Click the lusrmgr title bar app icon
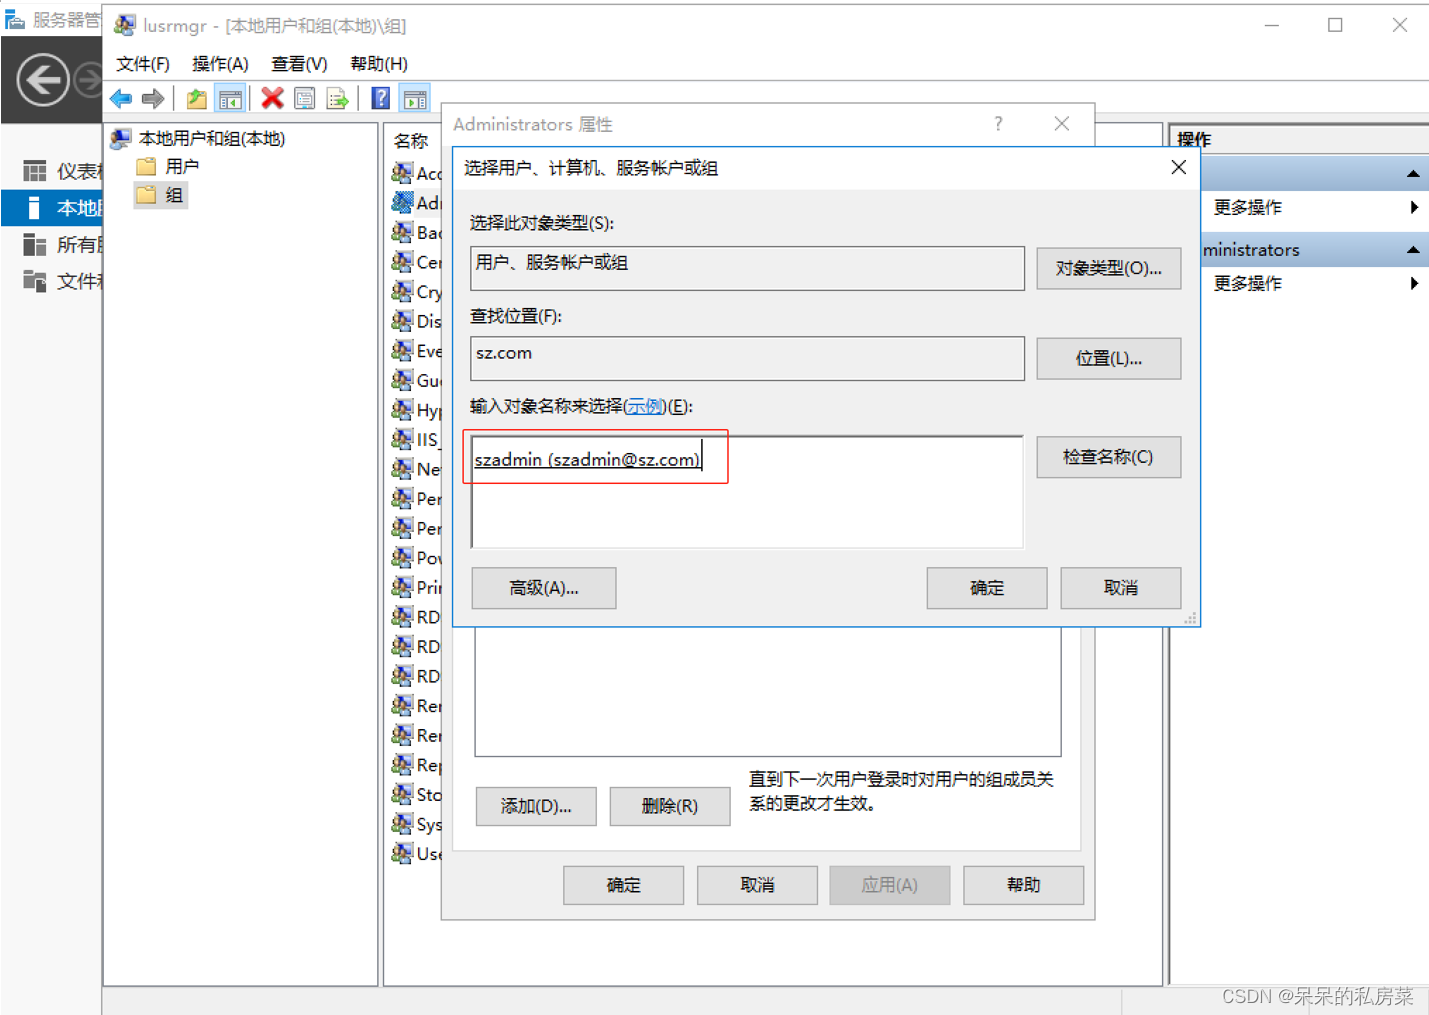 125,25
